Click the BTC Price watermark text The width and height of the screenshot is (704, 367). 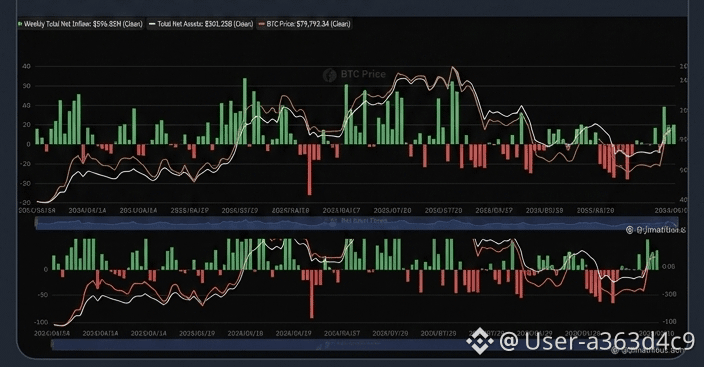point(363,75)
